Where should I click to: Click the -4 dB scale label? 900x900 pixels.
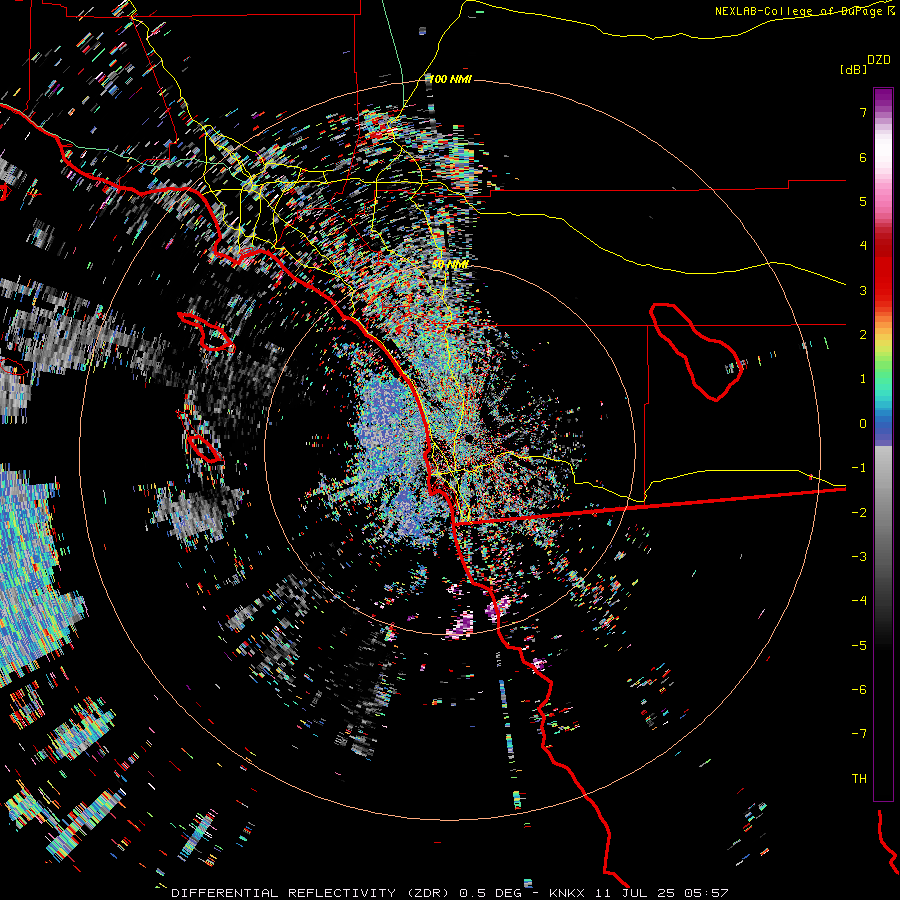point(859,601)
